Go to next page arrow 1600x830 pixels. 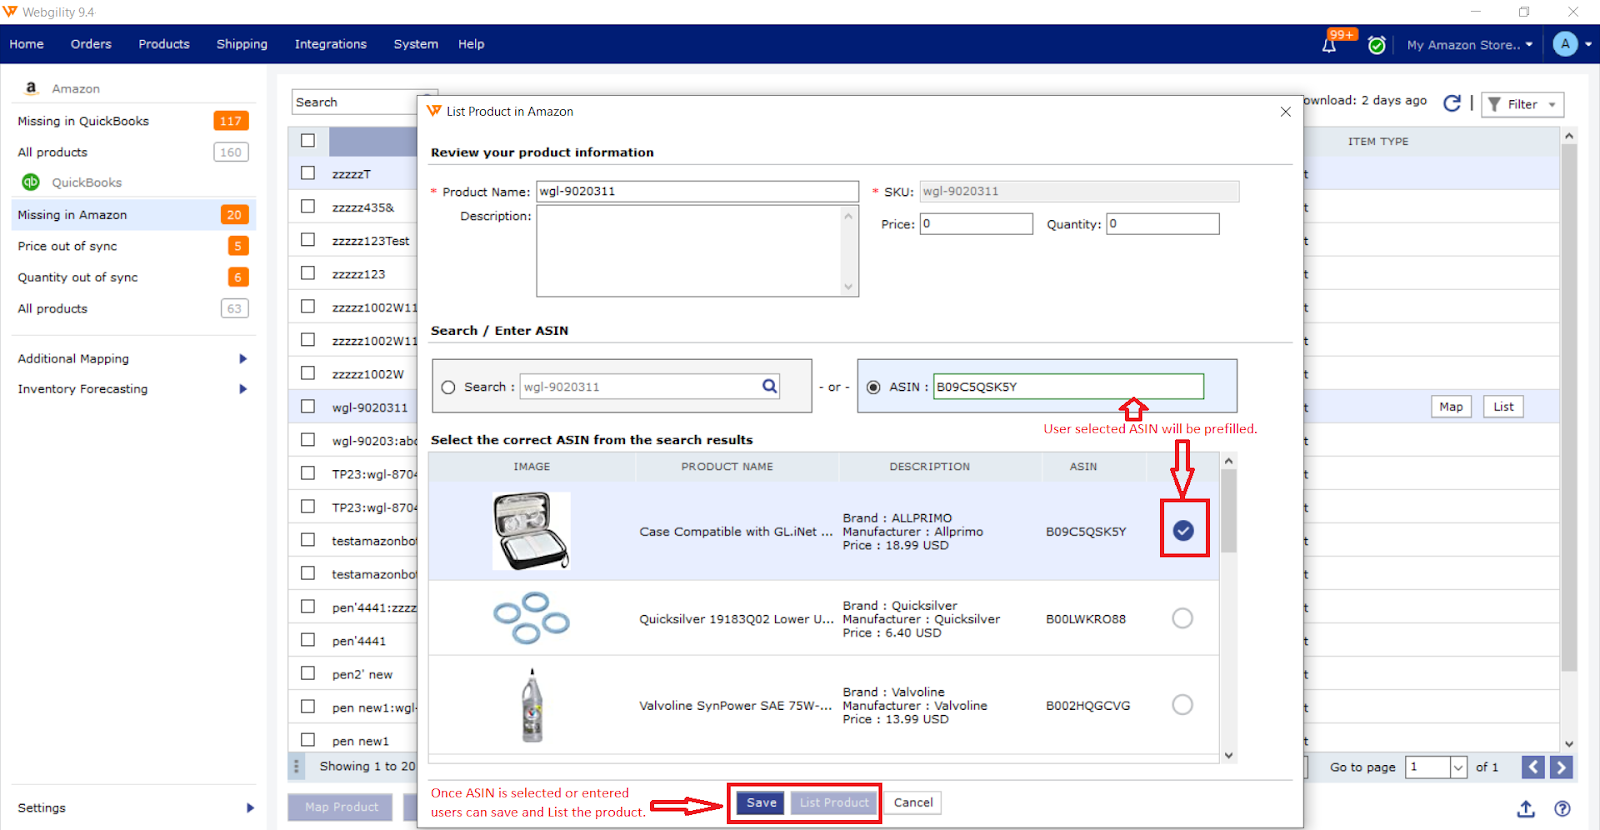click(1561, 767)
